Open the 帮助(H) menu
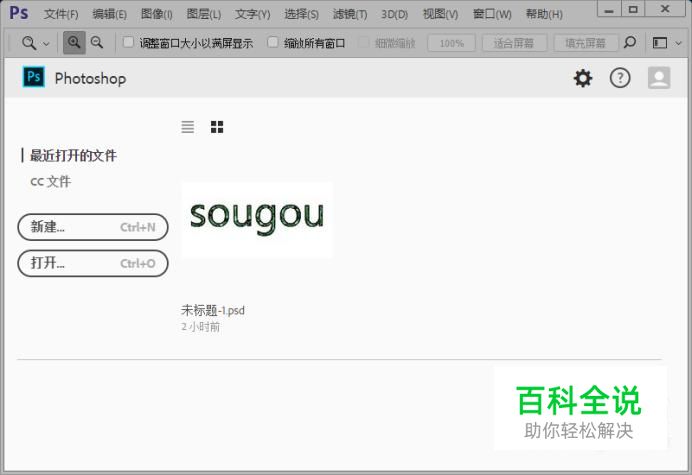Image resolution: width=692 pixels, height=475 pixels. tap(544, 14)
